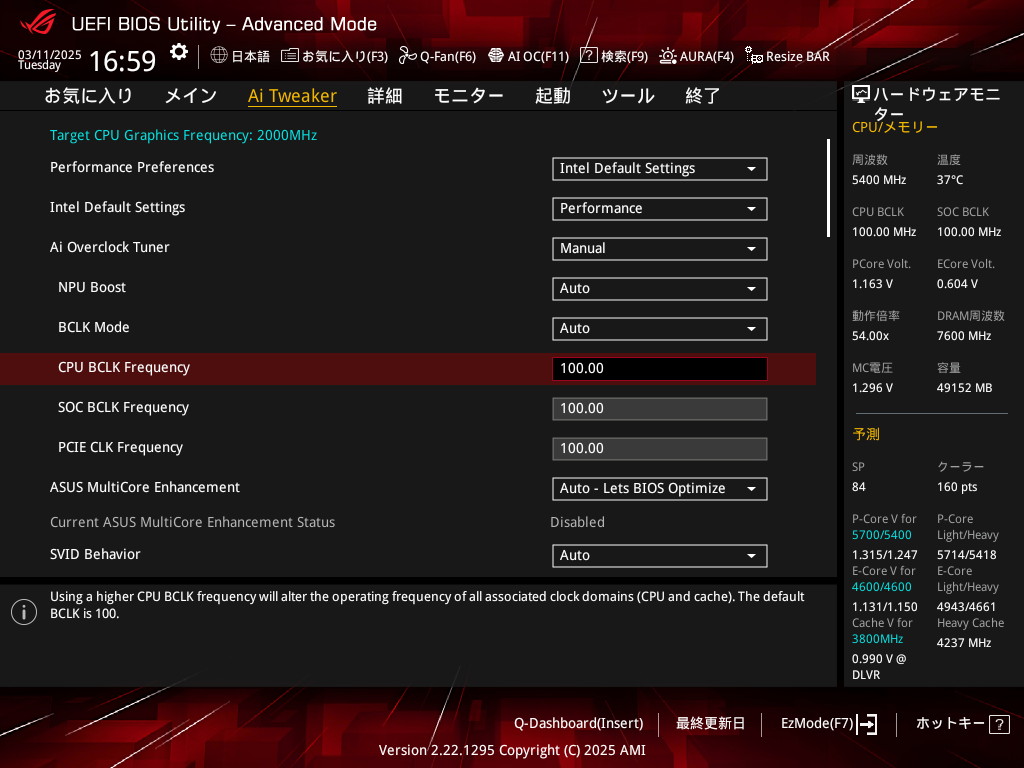The width and height of the screenshot is (1024, 768).
Task: Click the AURA lighting icon
Action: coord(667,56)
